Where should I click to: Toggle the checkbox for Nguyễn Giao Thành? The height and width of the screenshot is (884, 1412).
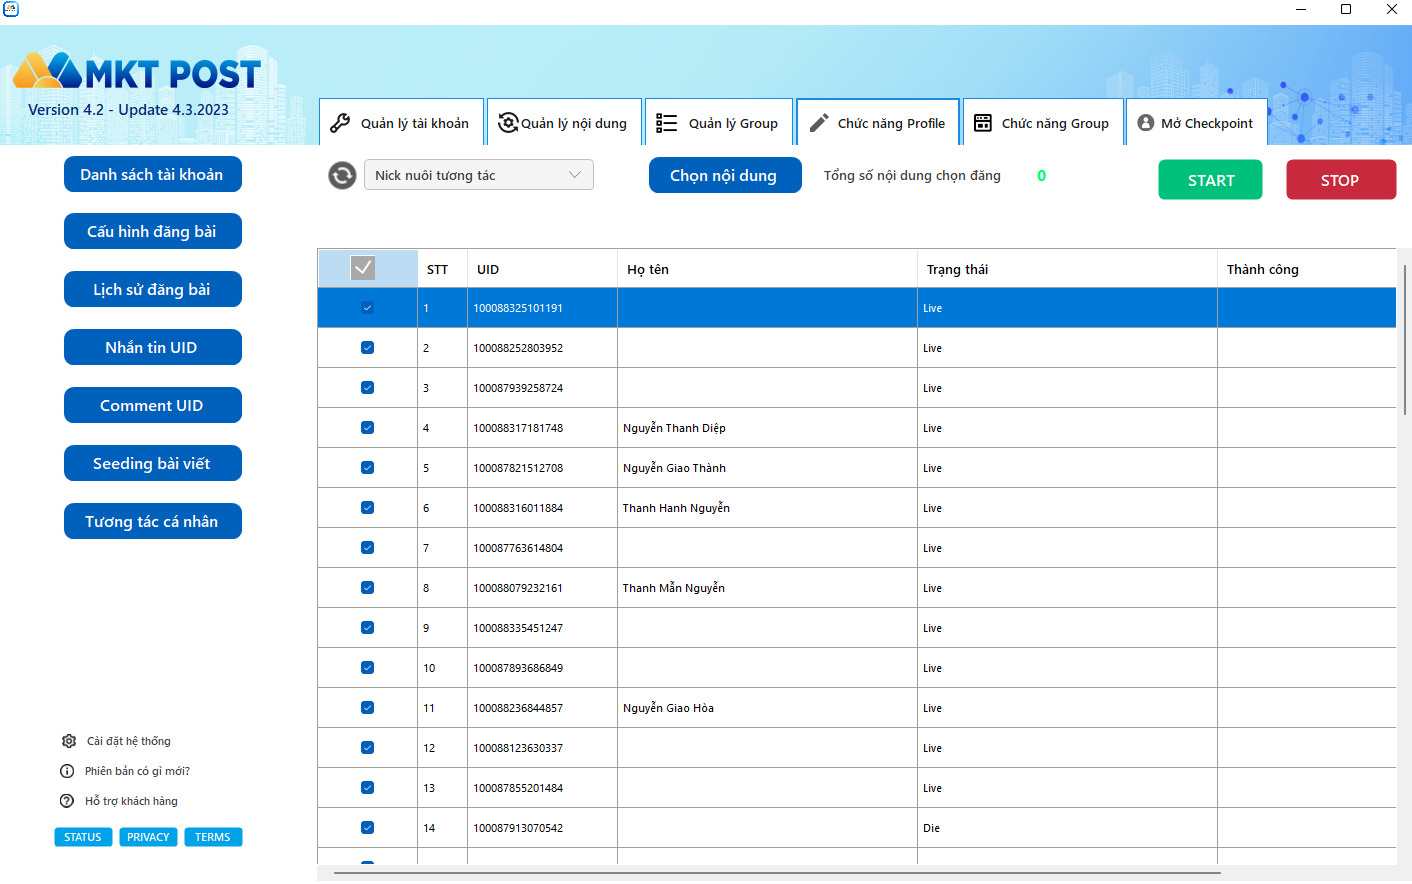367,468
